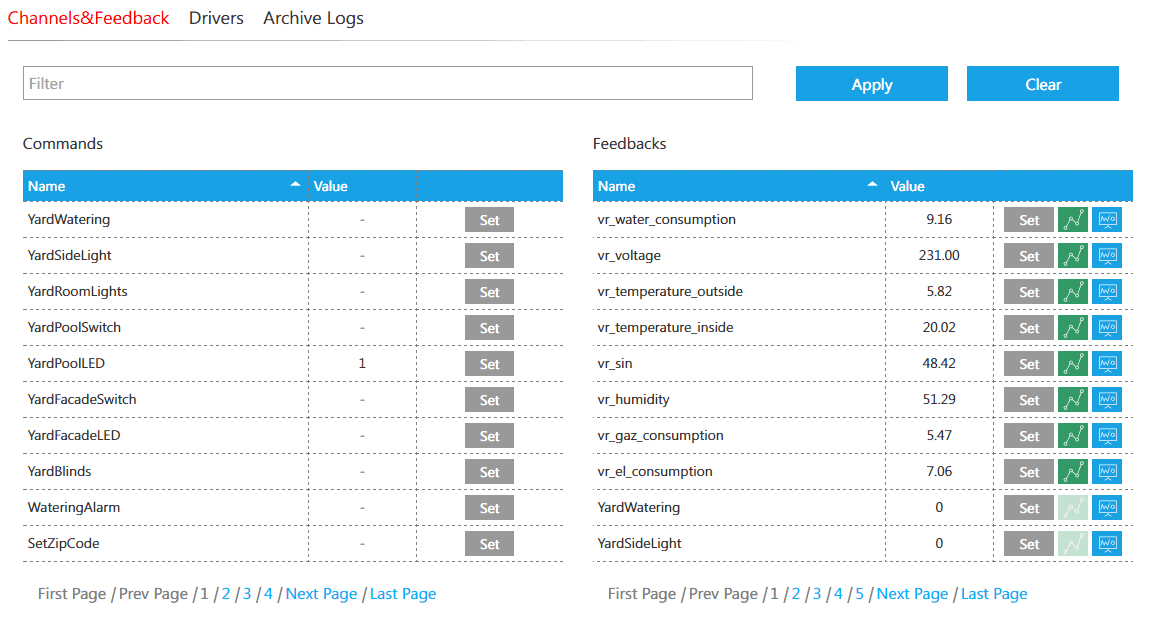Click faded chart icon in YardWatering feedback row
1149x622 pixels.
pyautogui.click(x=1072, y=508)
